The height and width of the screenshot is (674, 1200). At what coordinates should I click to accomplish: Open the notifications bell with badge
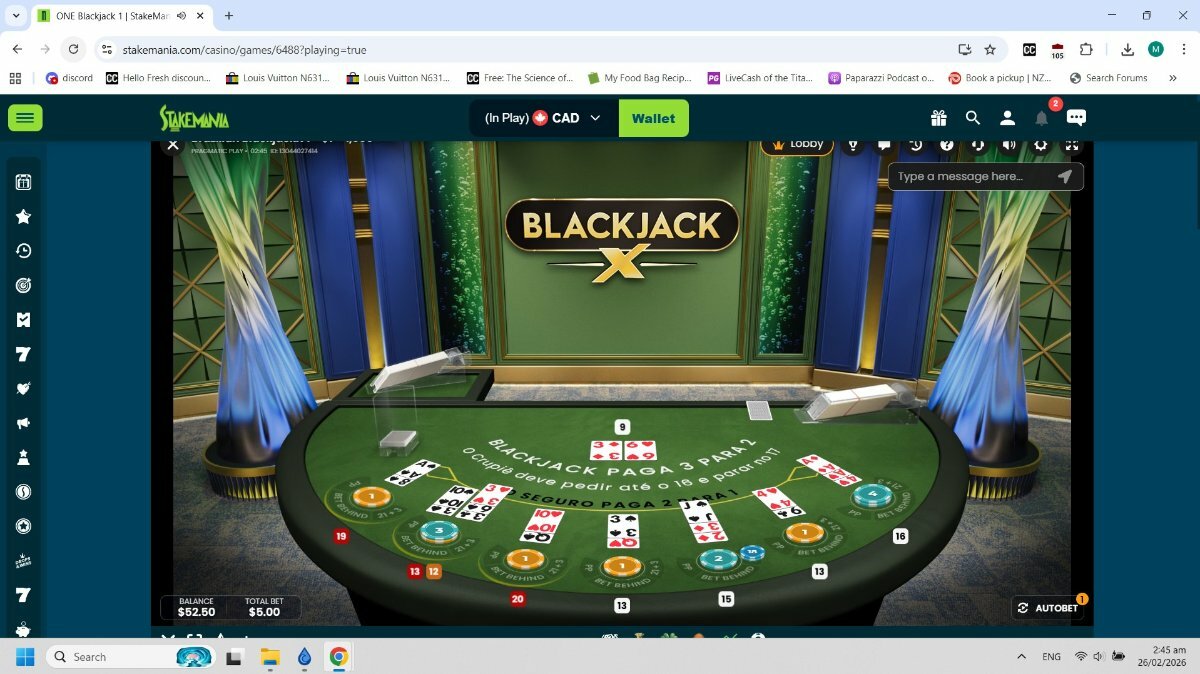tap(1041, 118)
